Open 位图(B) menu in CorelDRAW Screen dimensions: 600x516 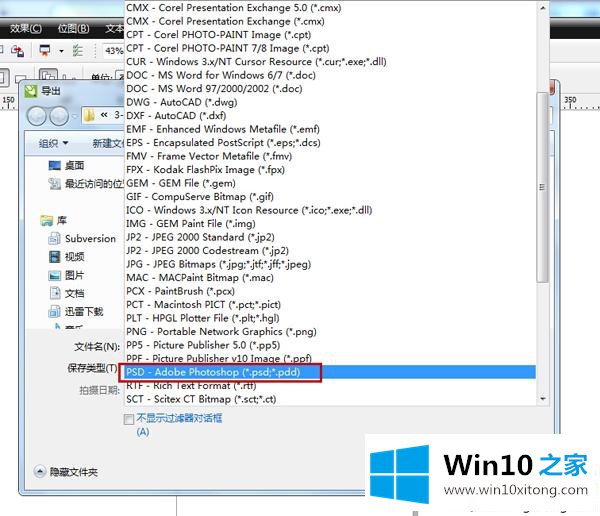click(x=73, y=29)
